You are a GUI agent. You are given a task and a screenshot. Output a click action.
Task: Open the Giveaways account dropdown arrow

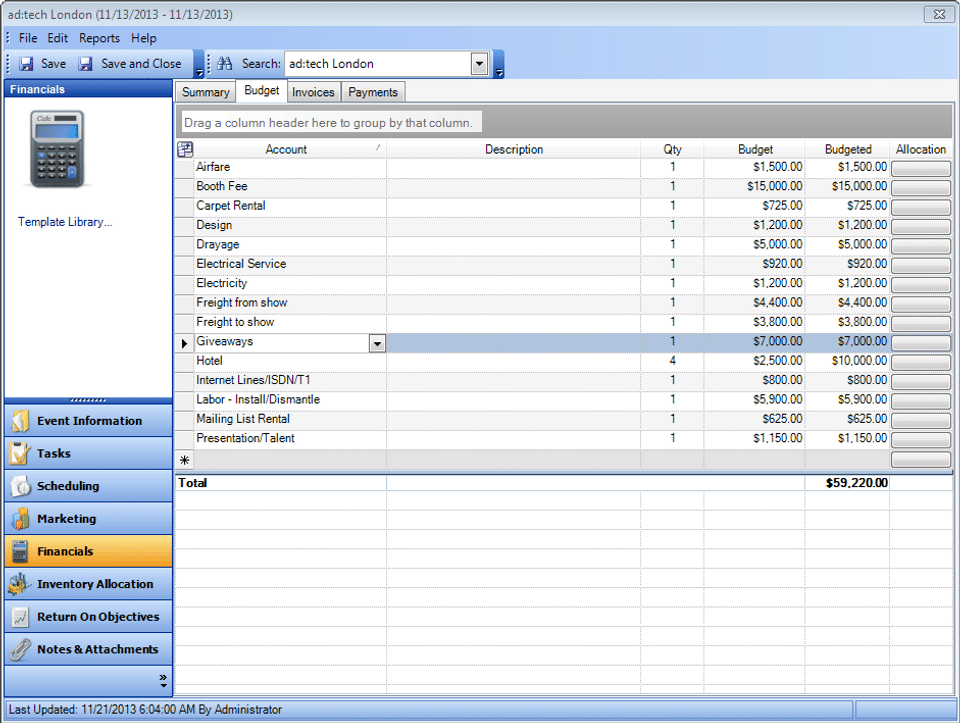[x=377, y=343]
